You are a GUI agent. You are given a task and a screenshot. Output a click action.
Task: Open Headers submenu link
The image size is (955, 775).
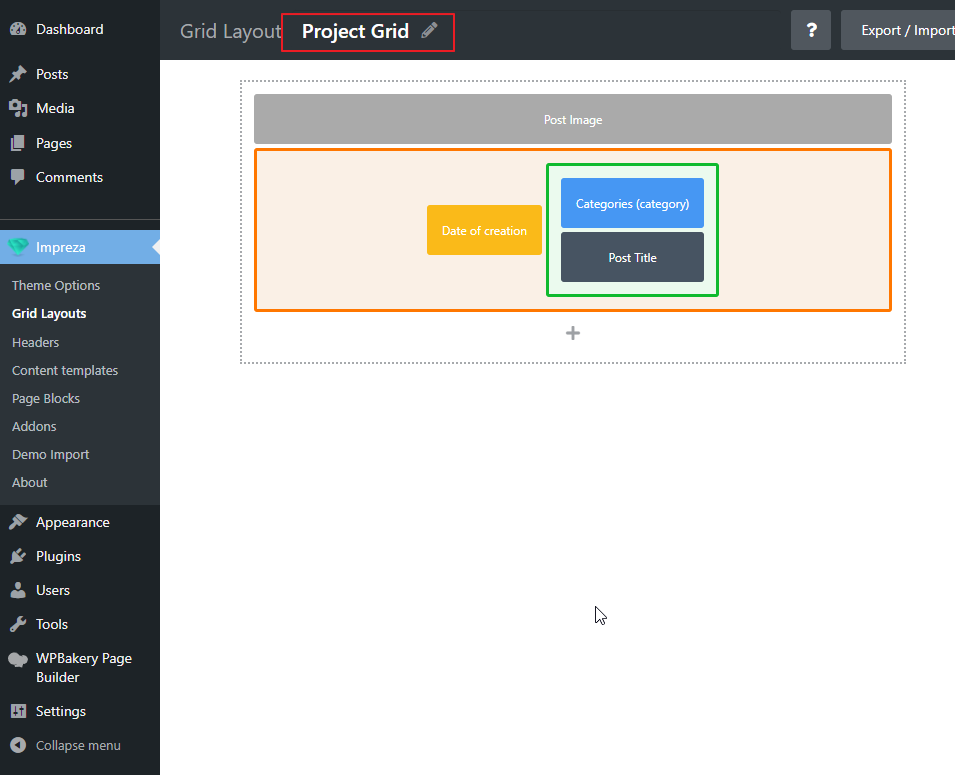point(35,342)
